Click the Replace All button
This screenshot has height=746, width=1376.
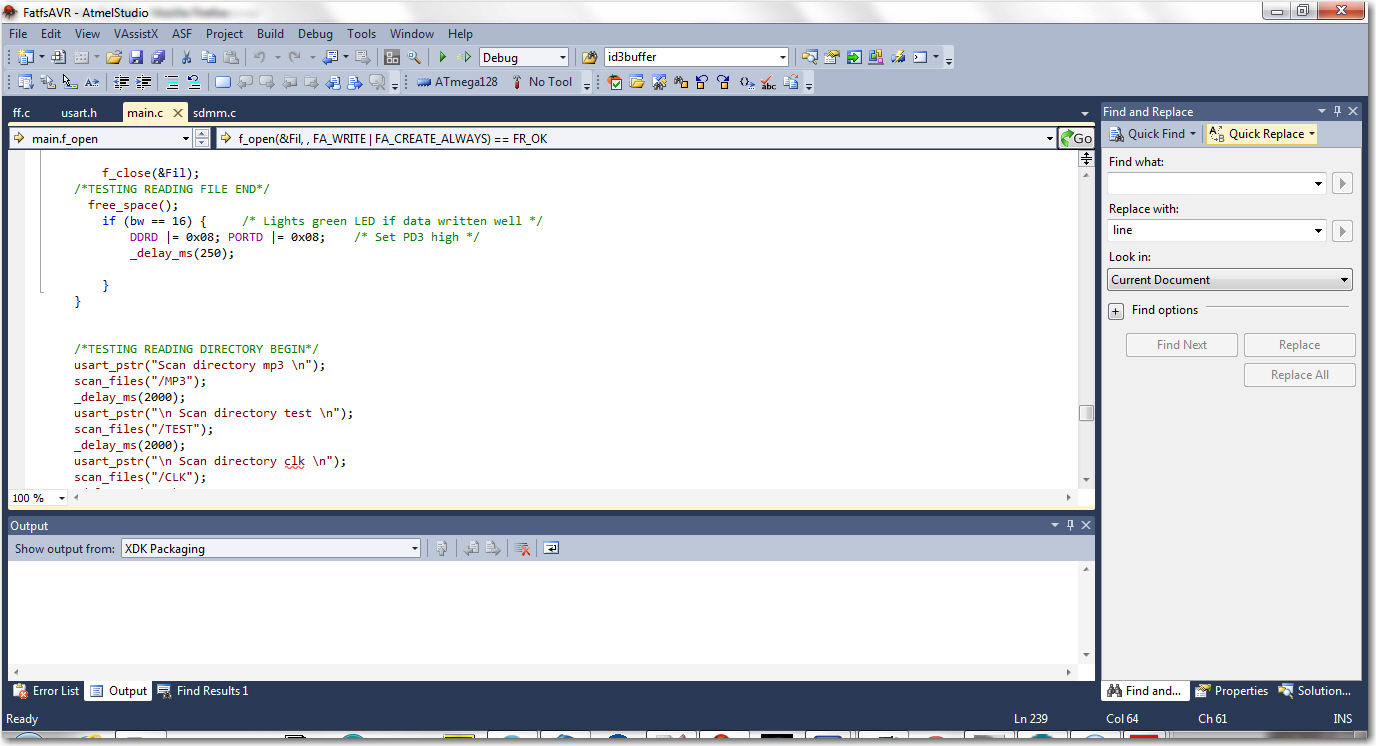click(1299, 375)
